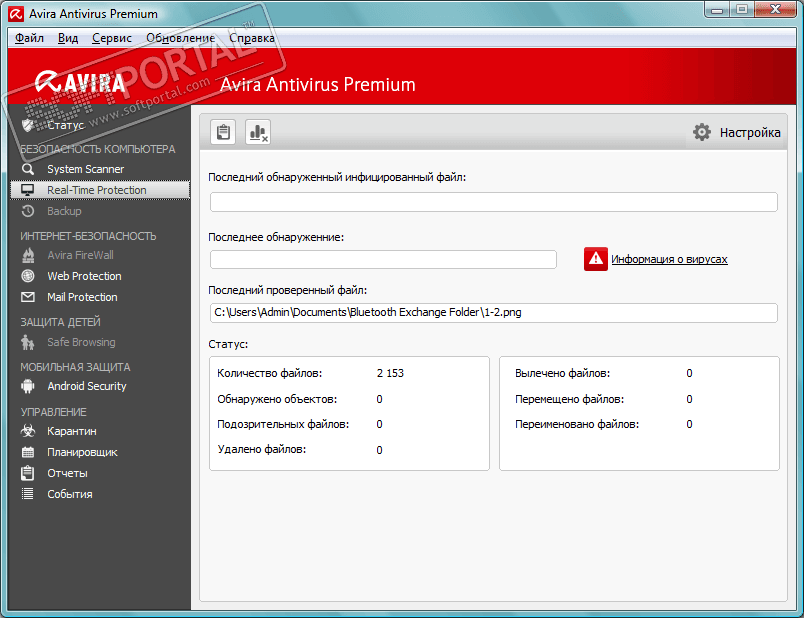Screen dimensions: 804x618
Task: Open the Файл menu
Action: click(x=29, y=38)
